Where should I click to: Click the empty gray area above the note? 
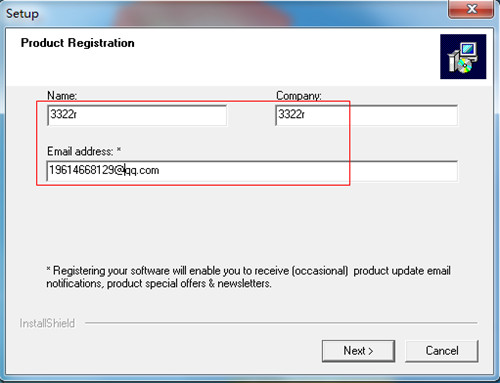250,223
